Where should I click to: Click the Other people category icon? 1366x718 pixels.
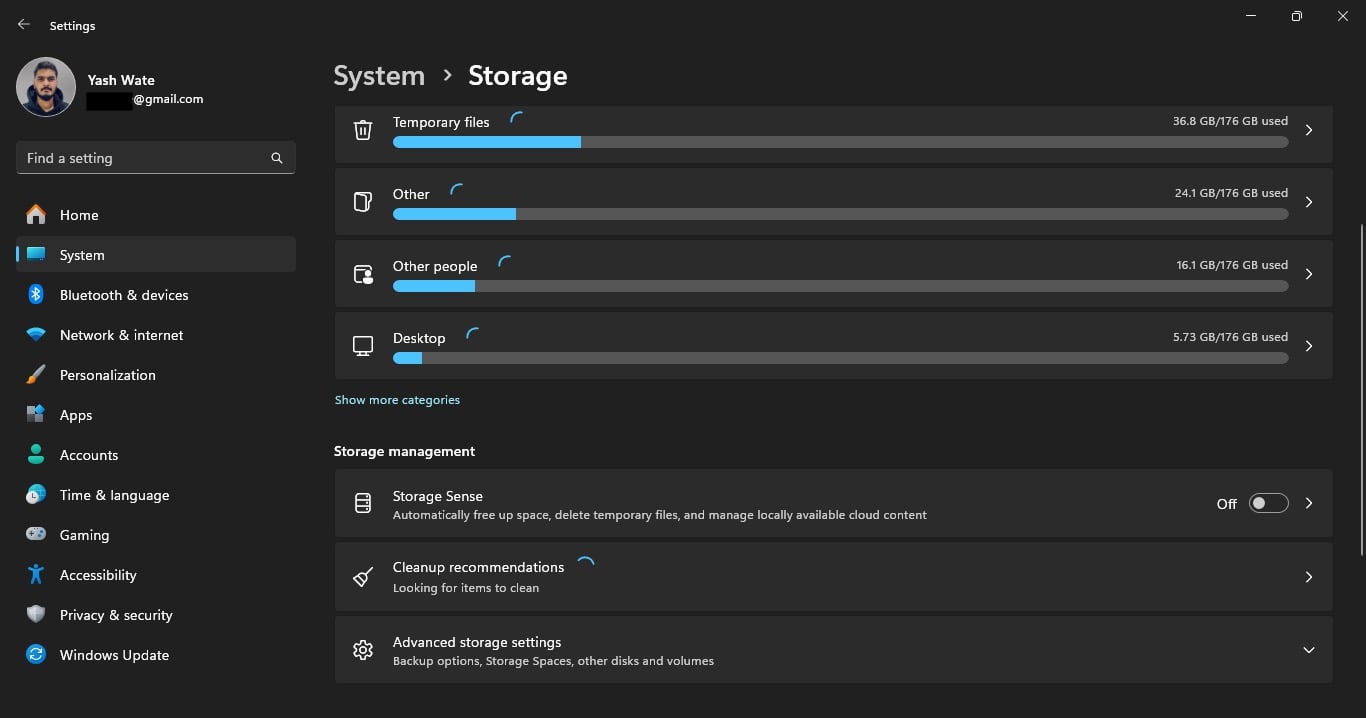click(363, 274)
